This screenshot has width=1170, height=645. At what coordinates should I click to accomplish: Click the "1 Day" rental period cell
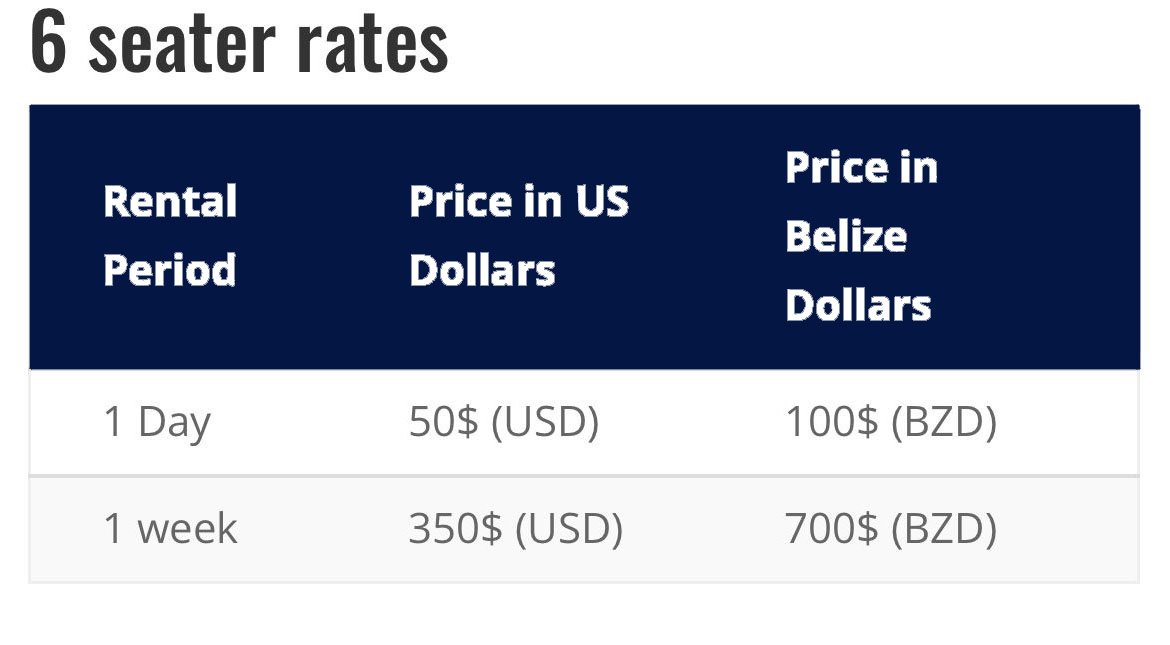[157, 422]
